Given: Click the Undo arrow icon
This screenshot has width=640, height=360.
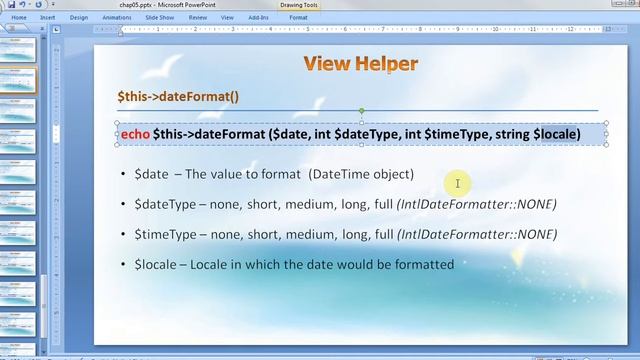Looking at the screenshot, I should [22, 4].
